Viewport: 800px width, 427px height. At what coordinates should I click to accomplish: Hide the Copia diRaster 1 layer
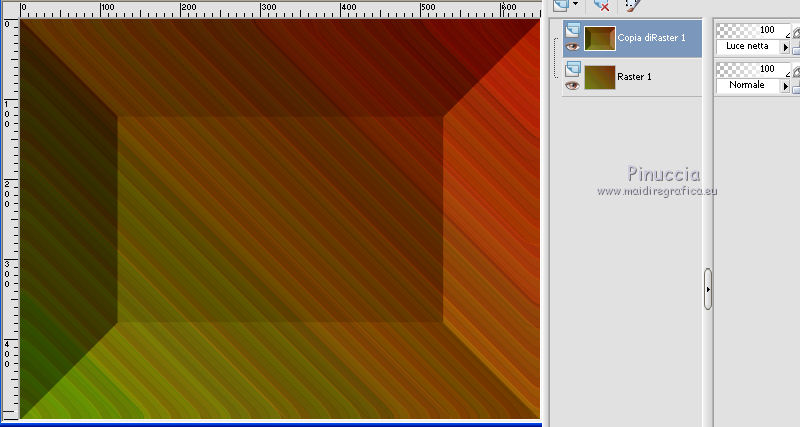572,46
